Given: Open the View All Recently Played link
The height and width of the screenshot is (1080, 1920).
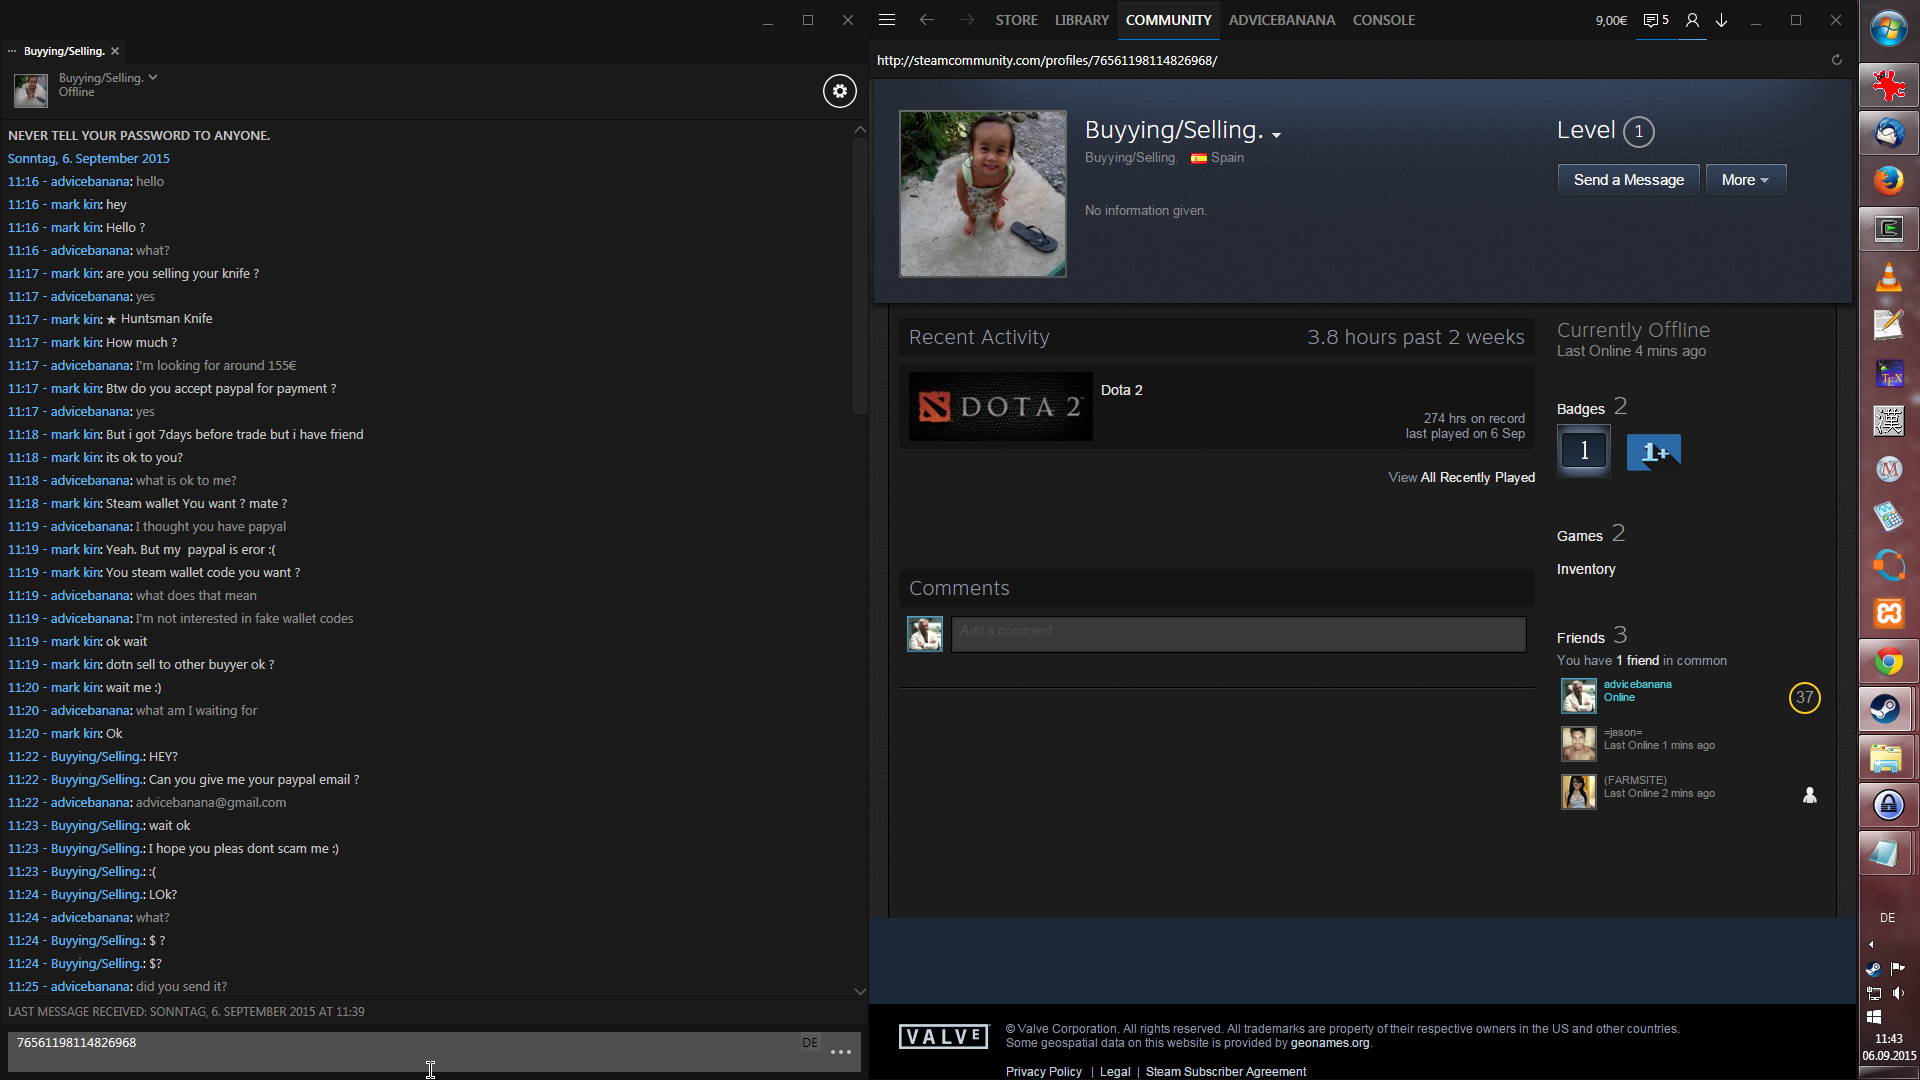Looking at the screenshot, I should pos(1461,477).
